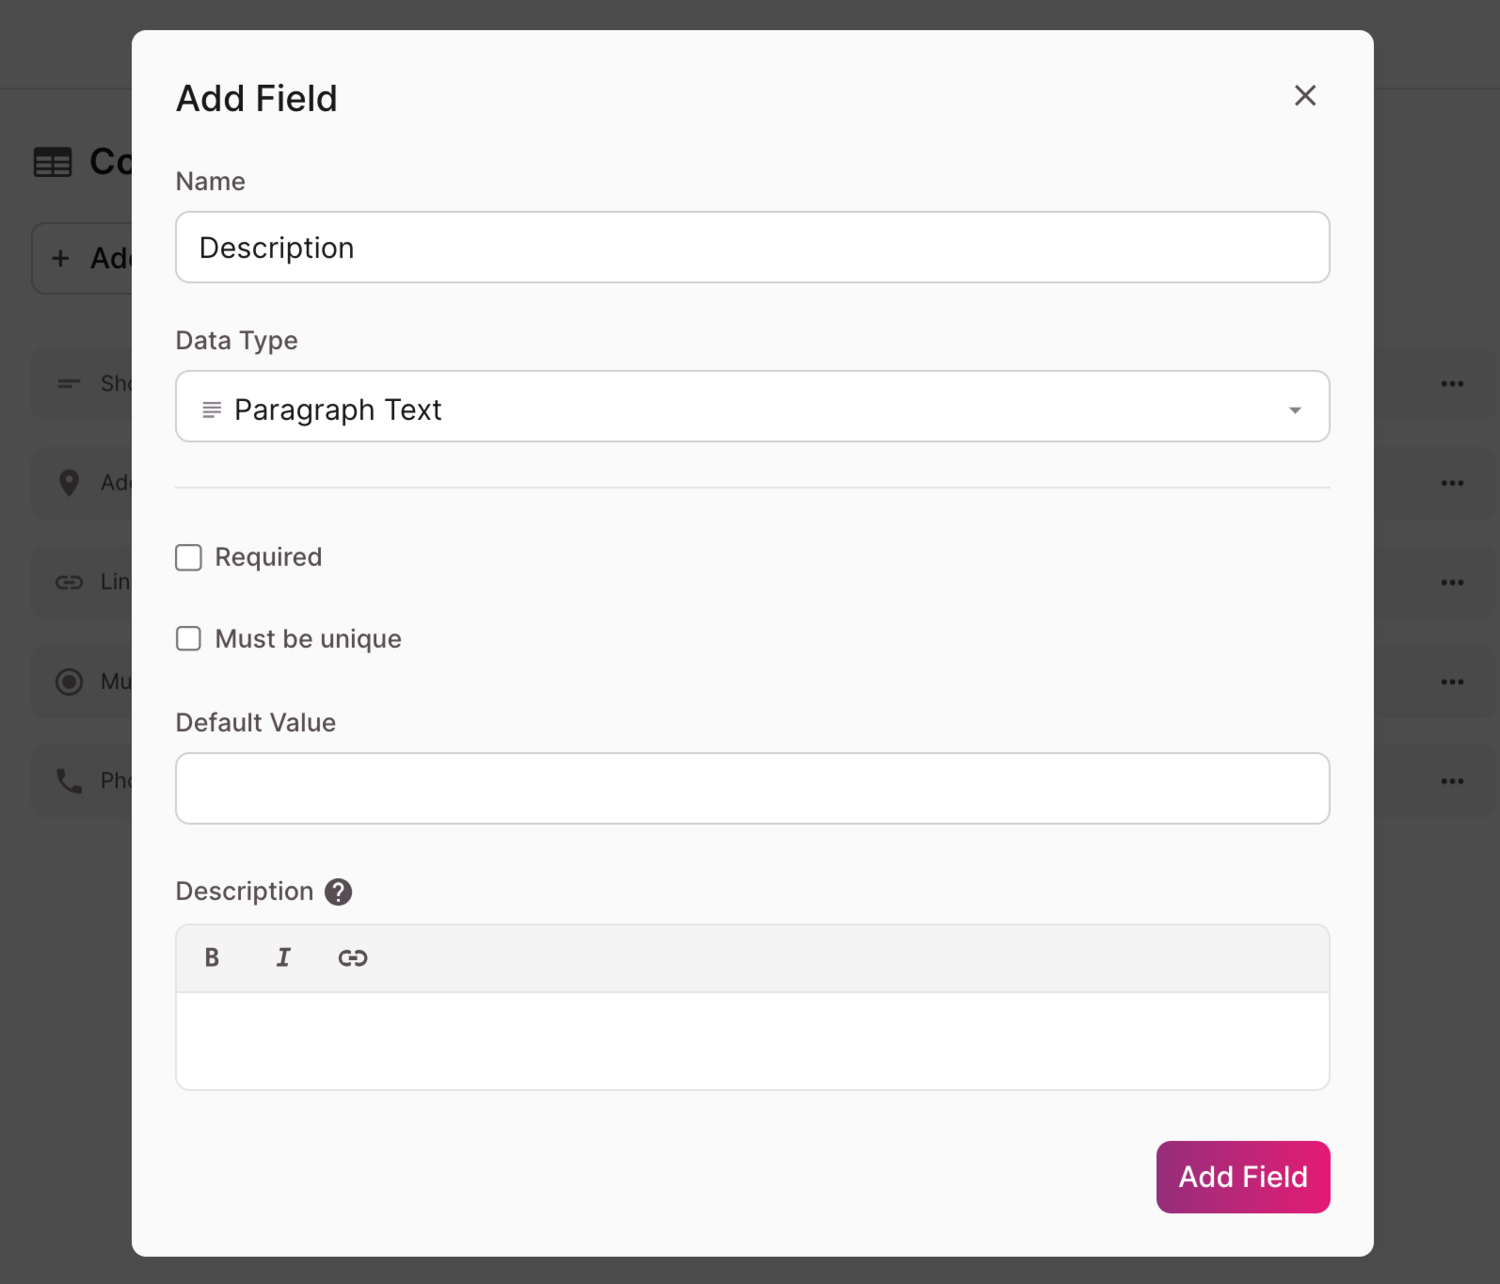The image size is (1500, 1284).
Task: Open the three-dots menu of last field row
Action: (1452, 781)
